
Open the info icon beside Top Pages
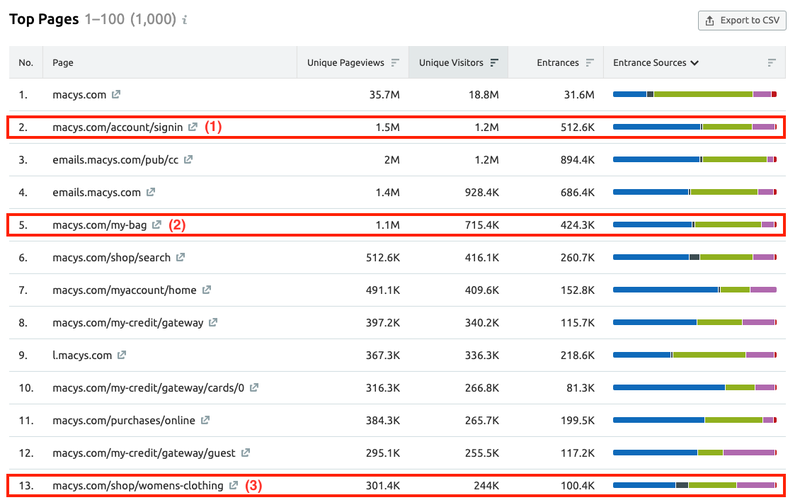(185, 20)
